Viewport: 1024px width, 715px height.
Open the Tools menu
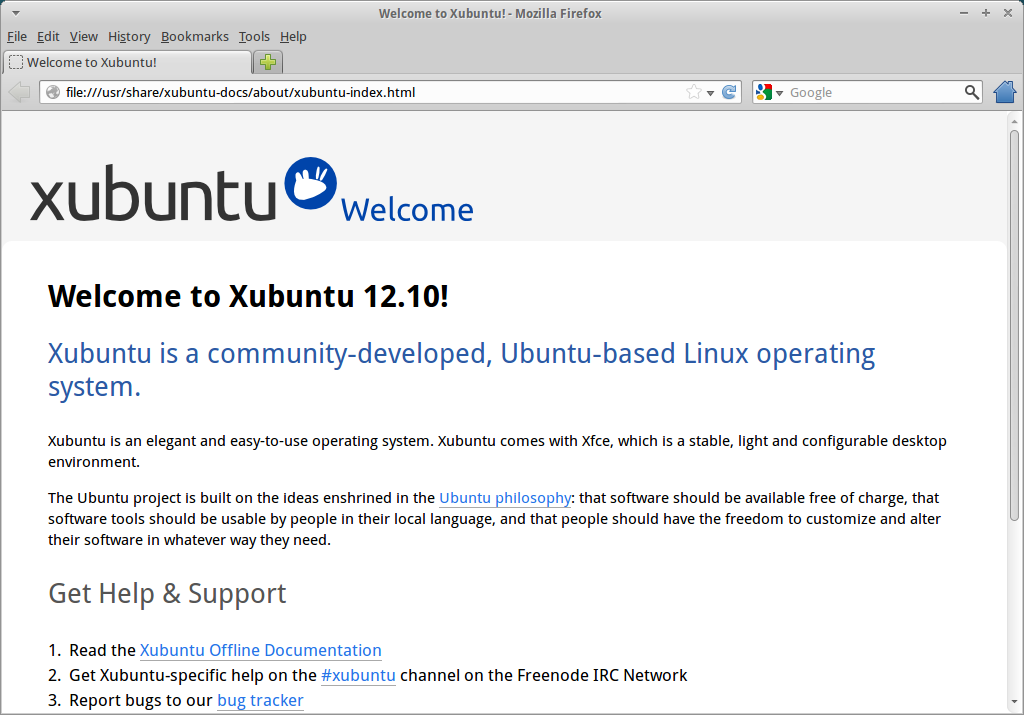click(254, 37)
